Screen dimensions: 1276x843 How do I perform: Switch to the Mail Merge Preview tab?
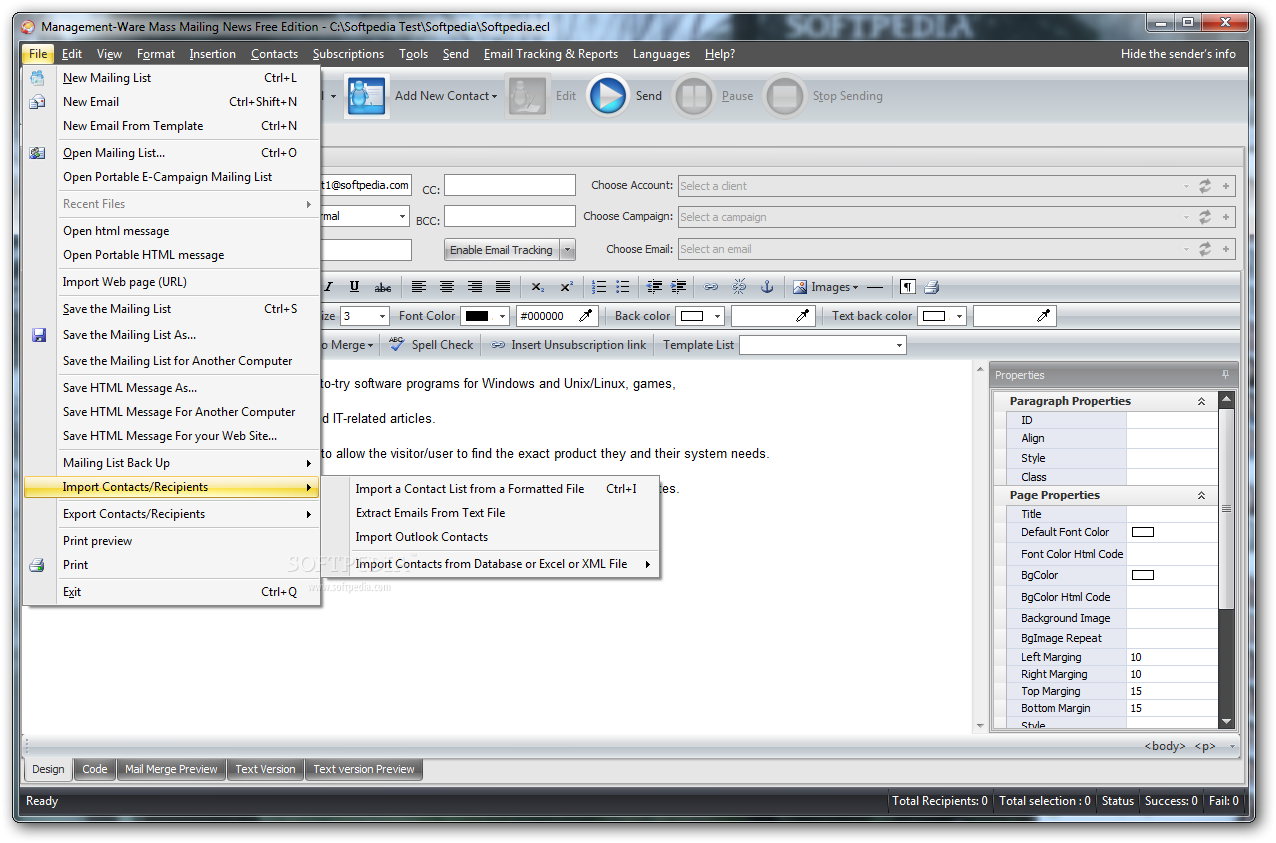pos(171,769)
